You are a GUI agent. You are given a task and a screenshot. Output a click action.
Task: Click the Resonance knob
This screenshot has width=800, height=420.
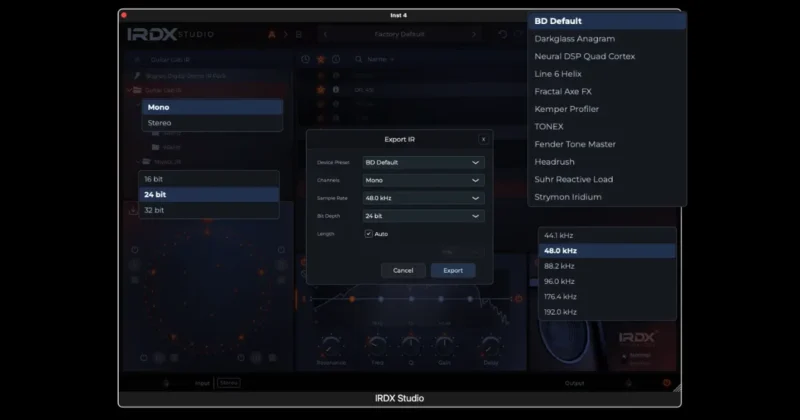pyautogui.click(x=331, y=347)
